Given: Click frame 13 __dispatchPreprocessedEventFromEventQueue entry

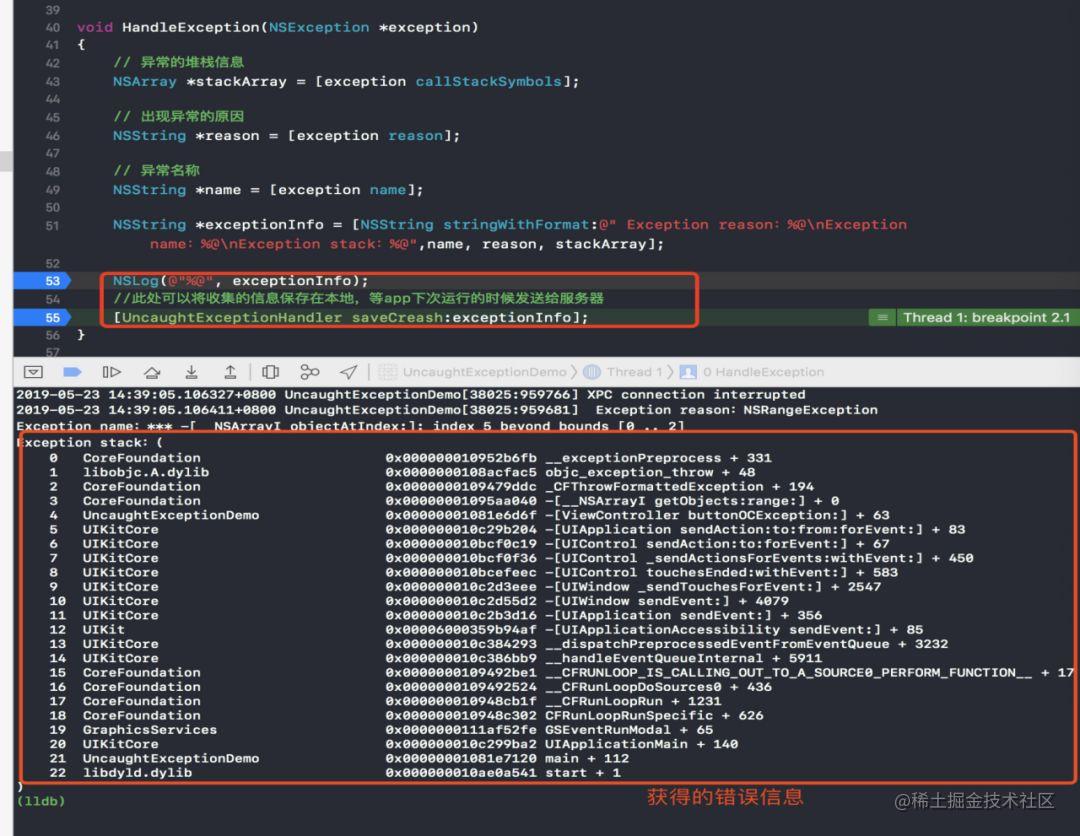Looking at the screenshot, I should pos(499,645).
